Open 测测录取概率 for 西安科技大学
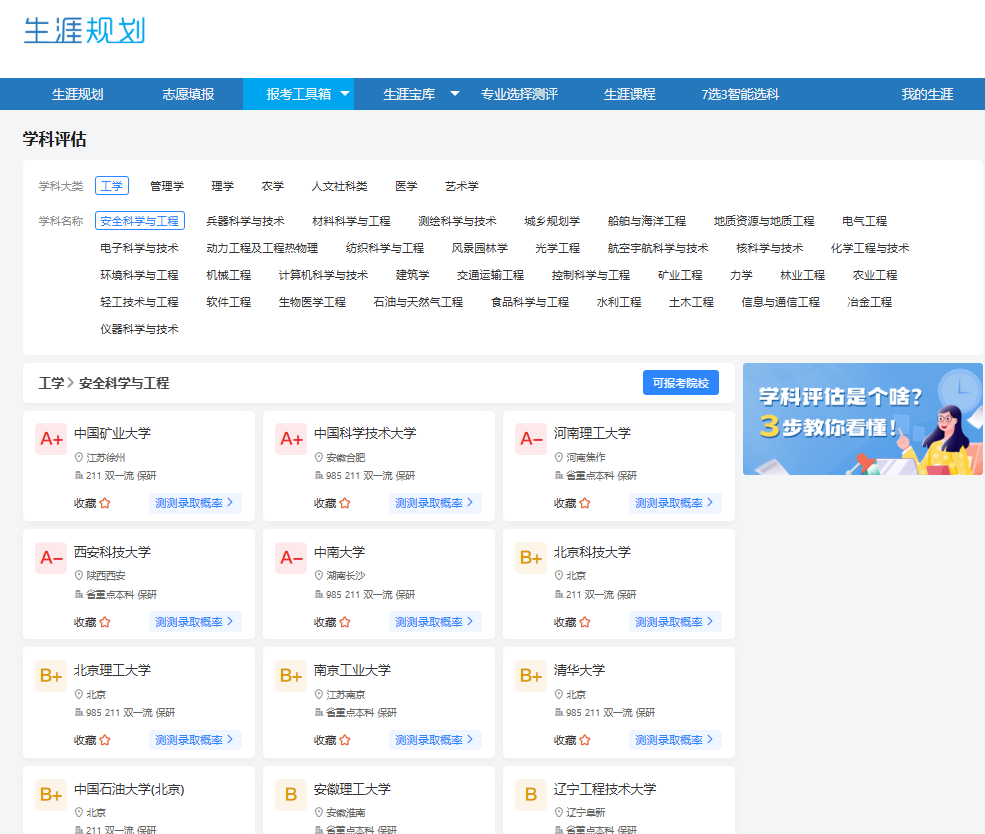Viewport: 985px width, 834px height. tap(195, 622)
